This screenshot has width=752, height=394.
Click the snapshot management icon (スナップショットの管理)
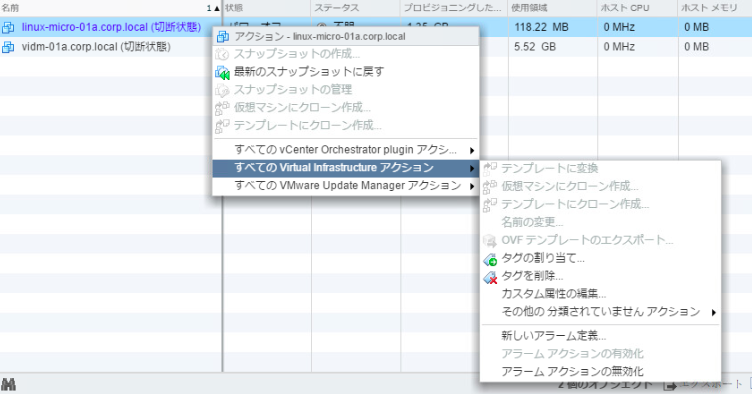pos(222,90)
